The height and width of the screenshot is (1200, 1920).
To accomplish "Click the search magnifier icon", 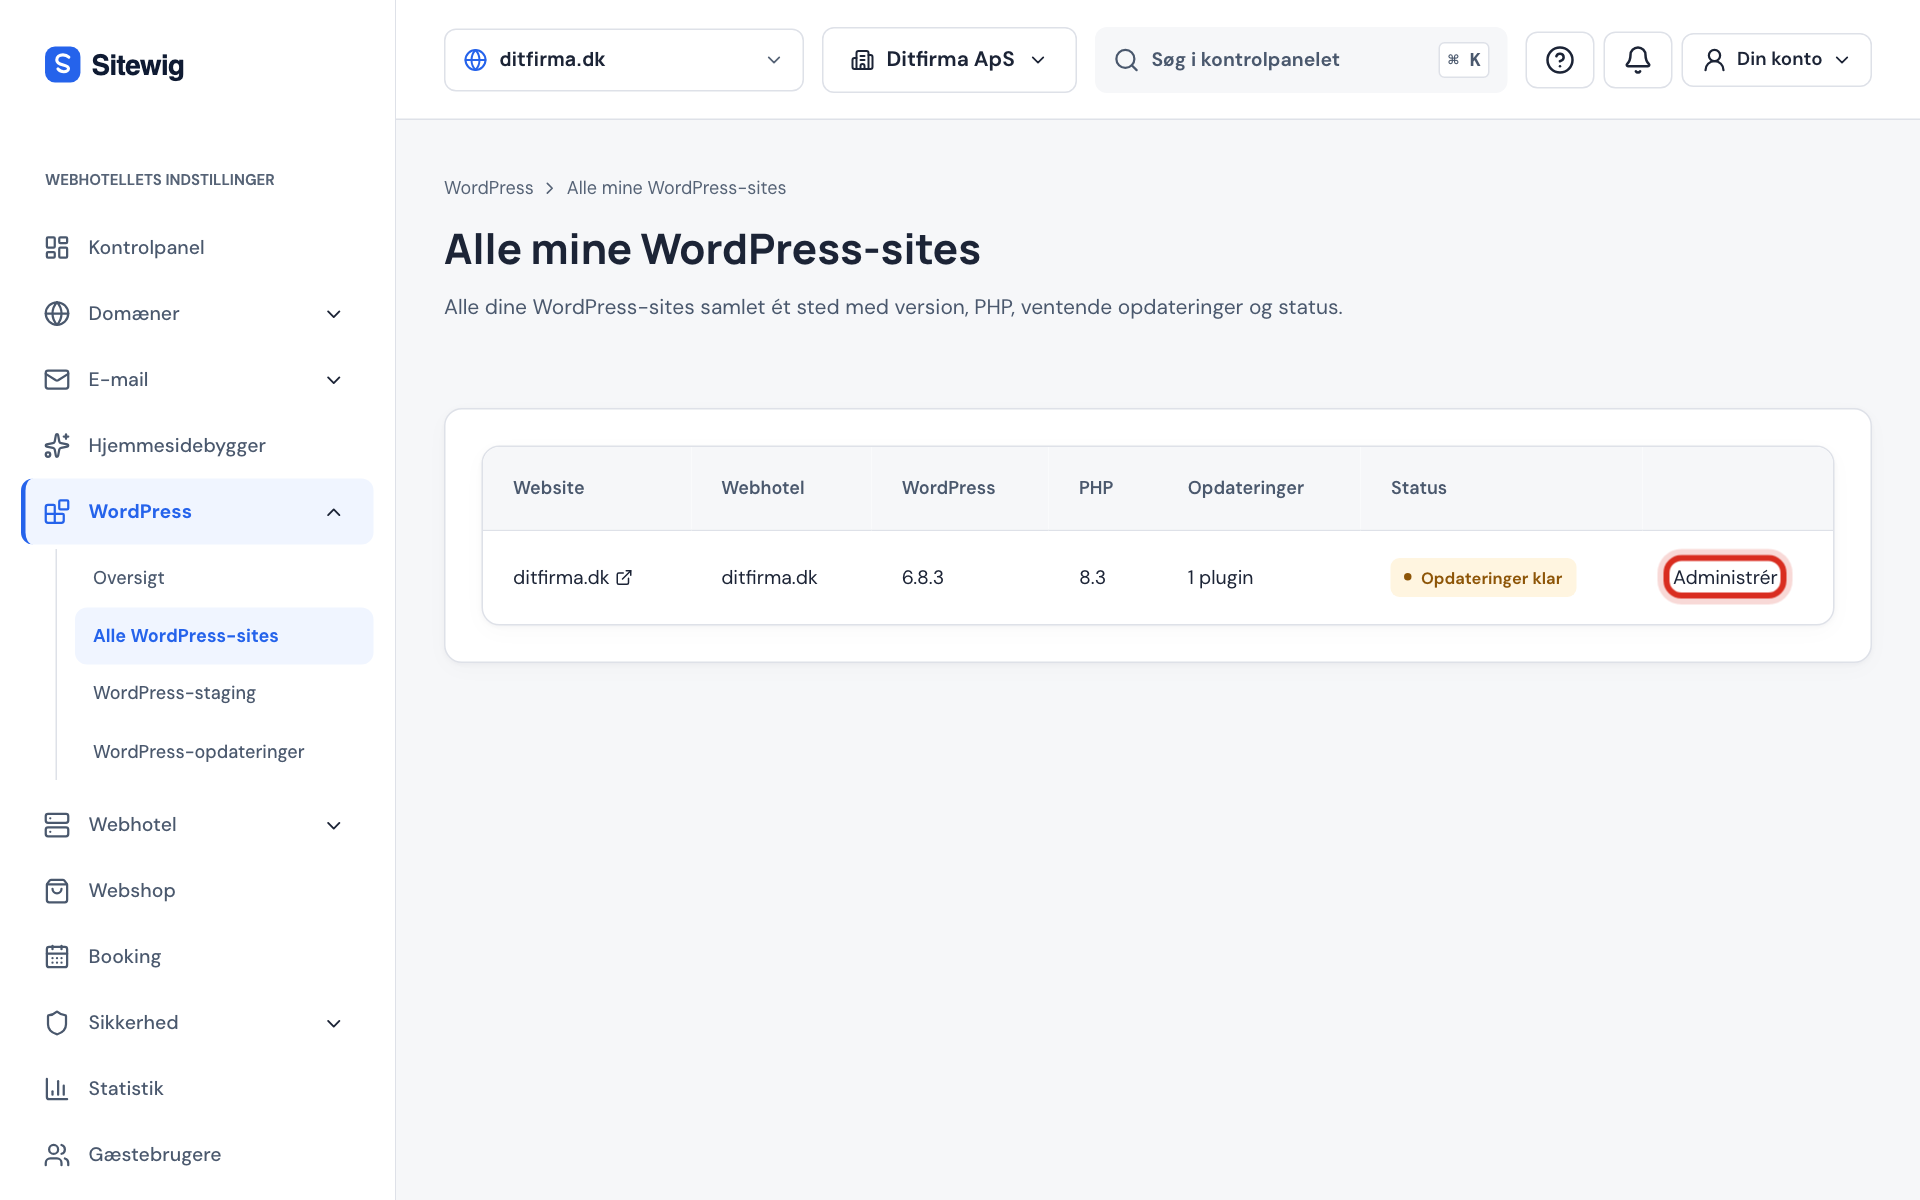I will (1126, 60).
